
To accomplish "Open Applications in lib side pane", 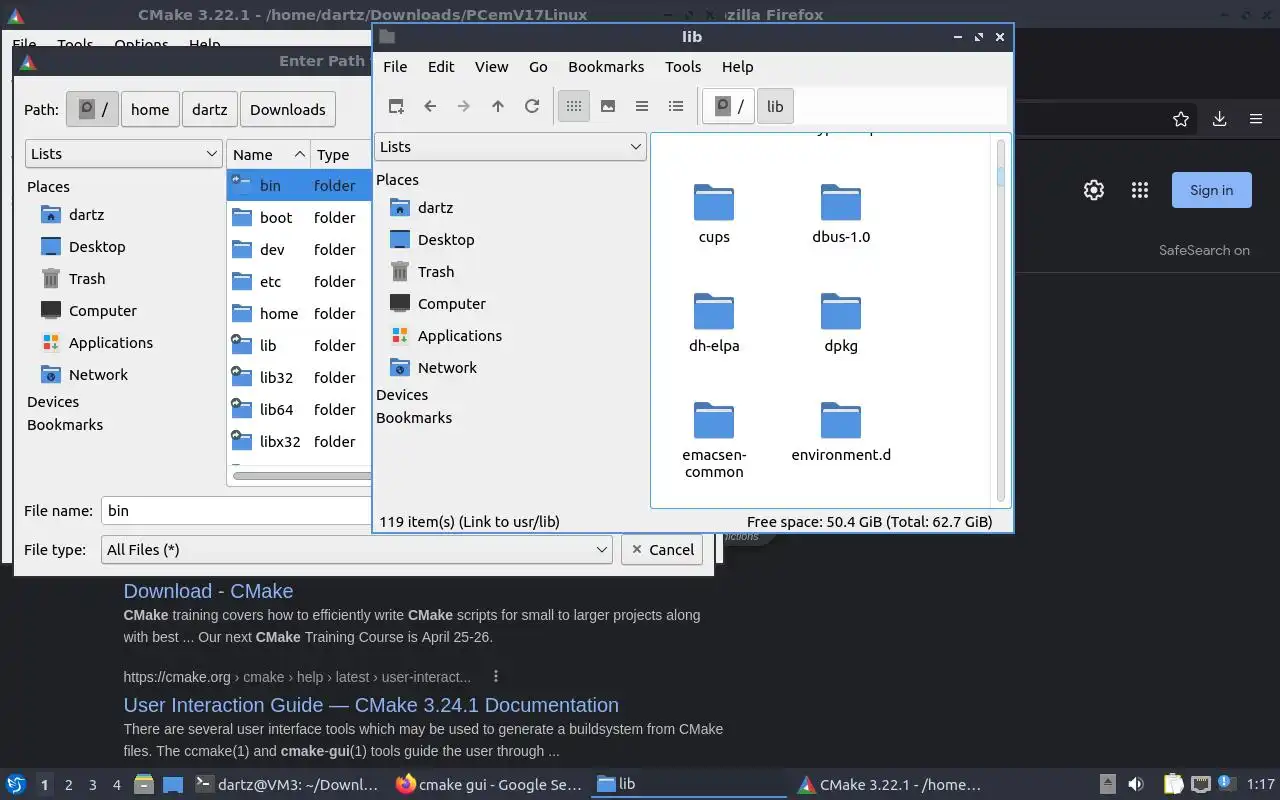I will tap(460, 336).
